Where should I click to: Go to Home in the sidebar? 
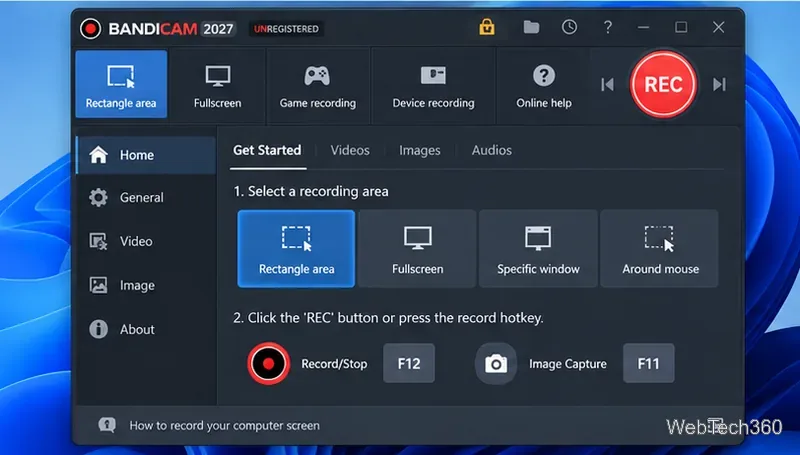coord(146,155)
